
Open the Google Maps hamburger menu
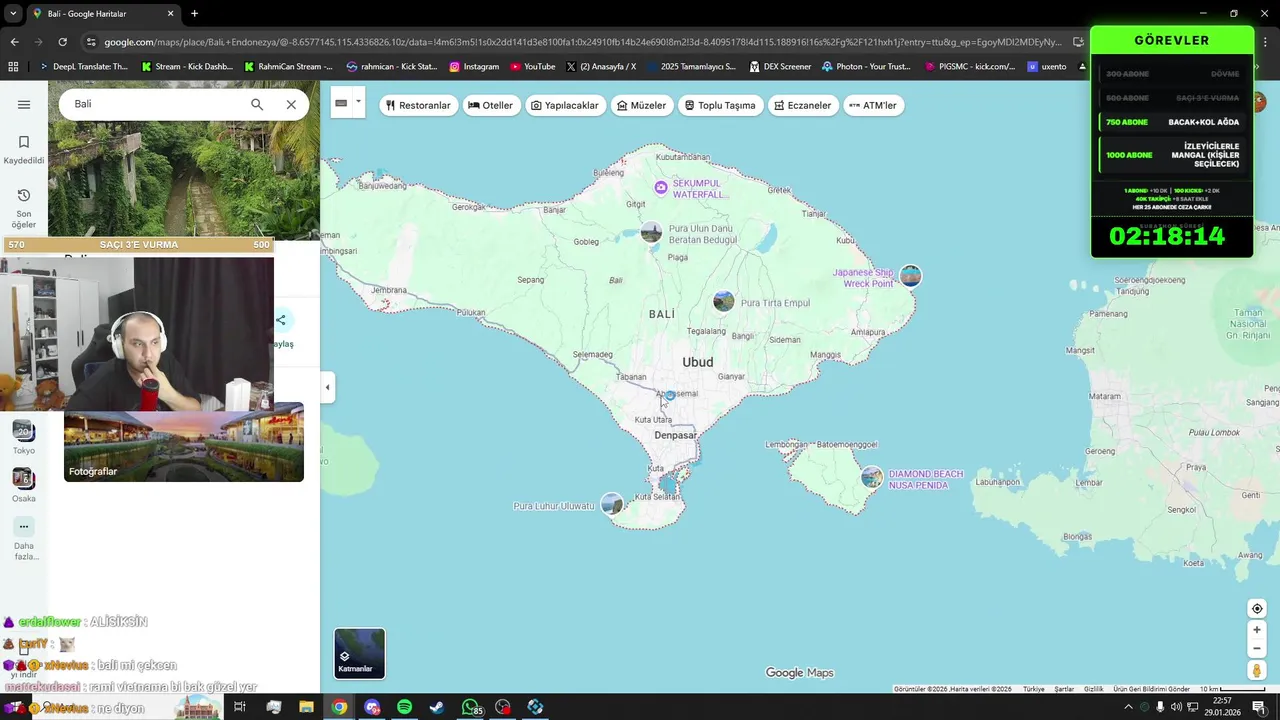pos(24,104)
